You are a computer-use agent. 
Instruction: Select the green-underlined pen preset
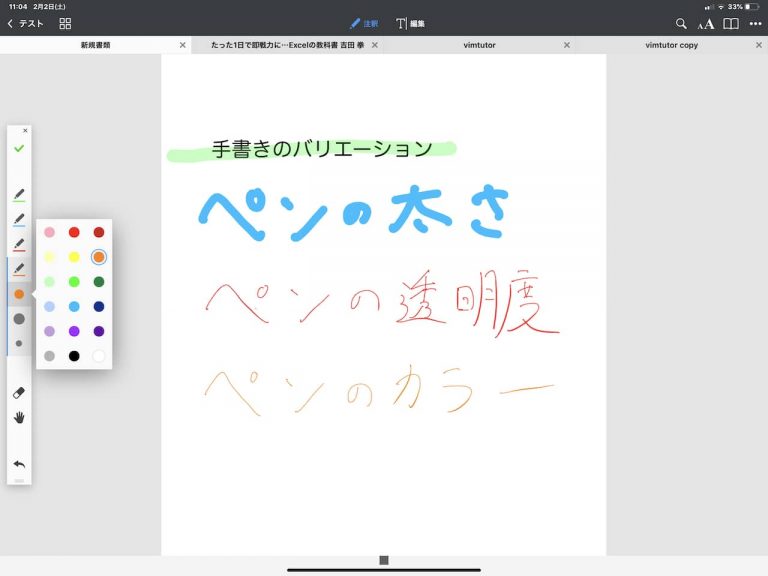[19, 195]
